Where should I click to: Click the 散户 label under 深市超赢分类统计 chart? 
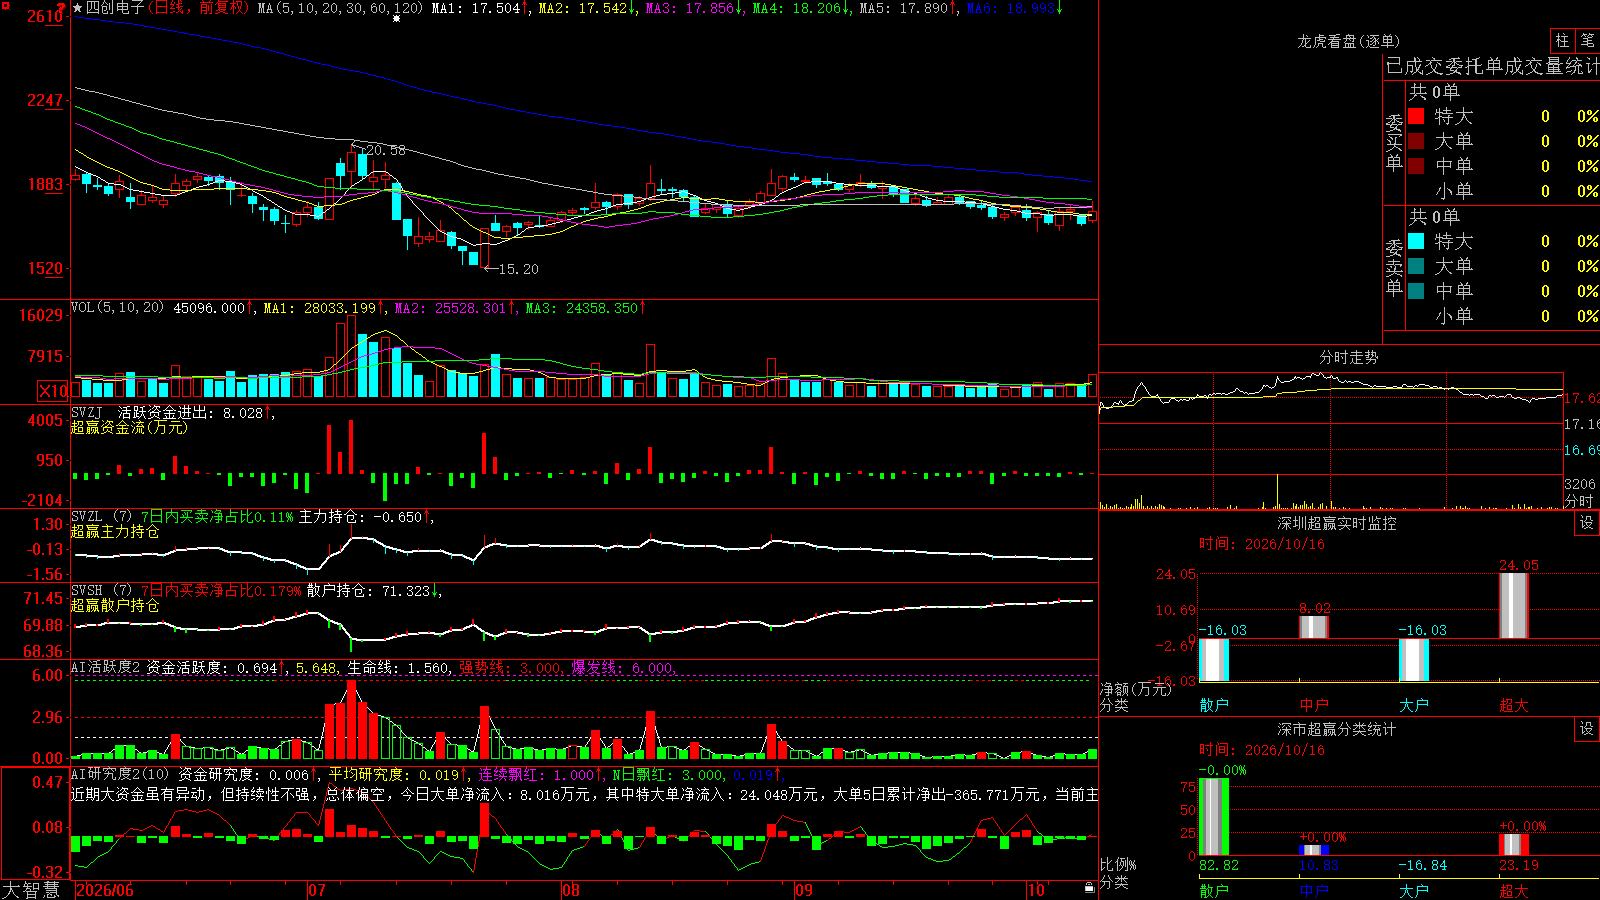coord(1214,890)
